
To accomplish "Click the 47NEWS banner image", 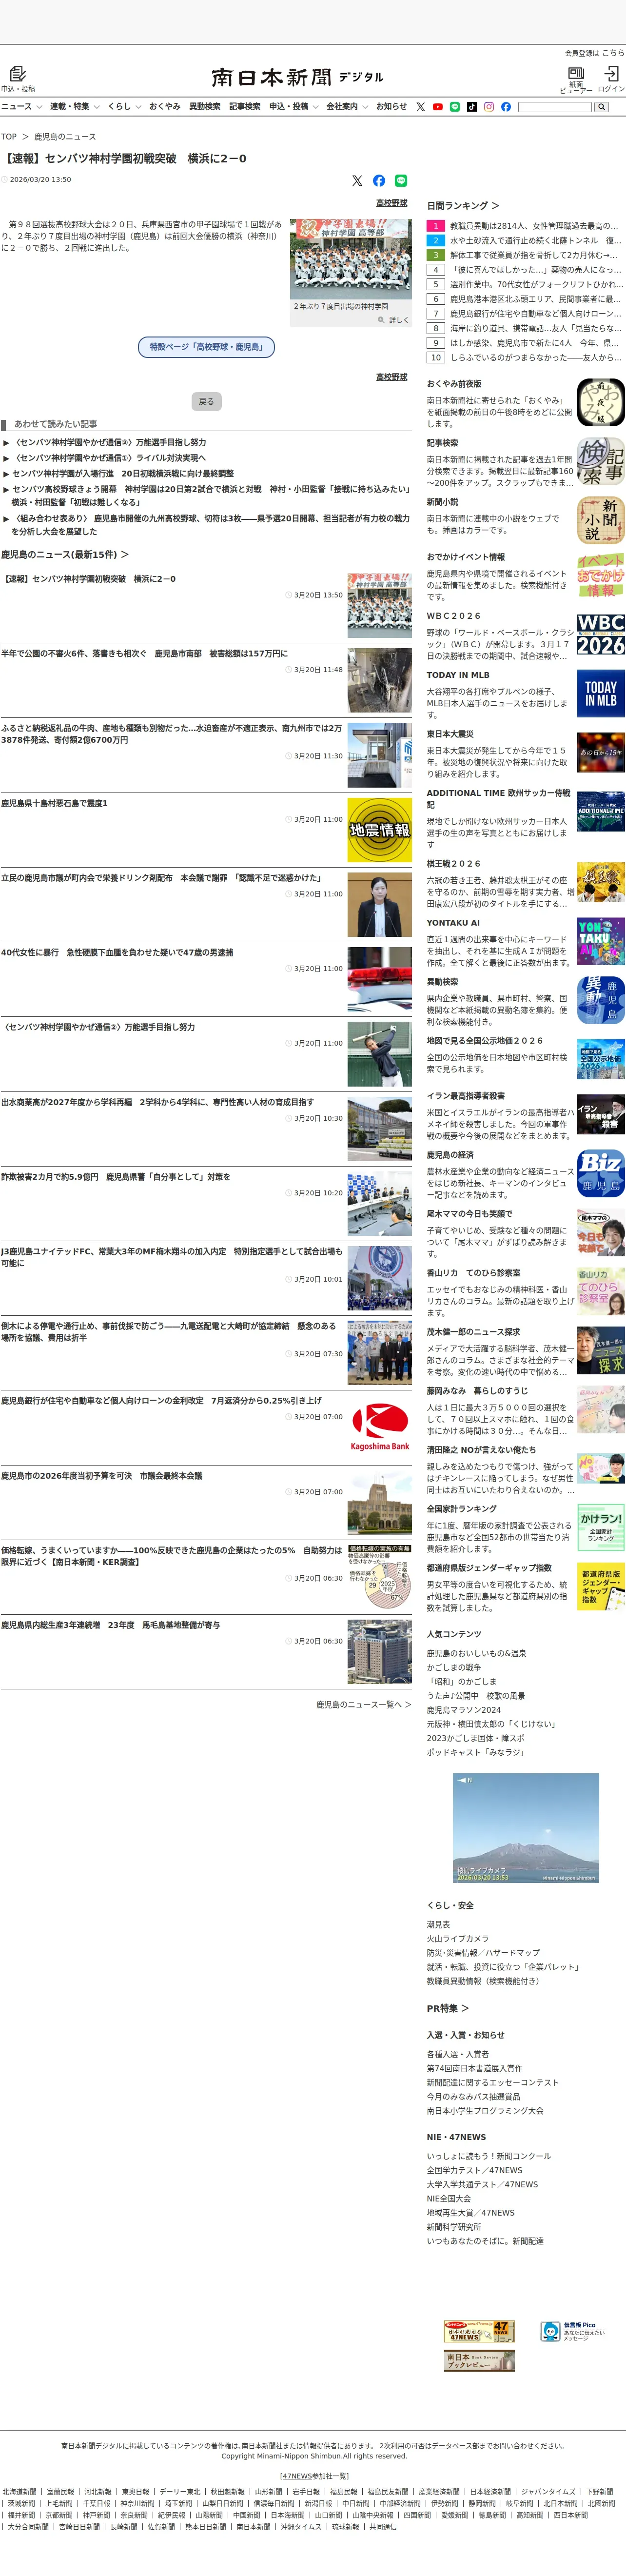I will (479, 2331).
